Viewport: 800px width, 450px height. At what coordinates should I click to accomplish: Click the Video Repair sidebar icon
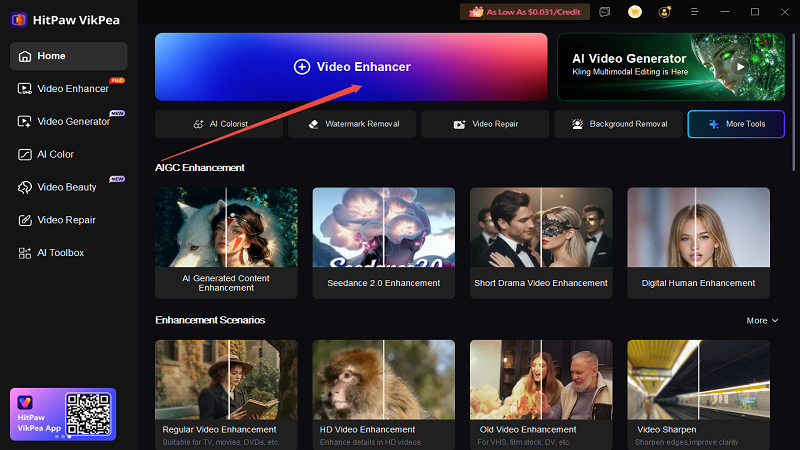click(24, 220)
